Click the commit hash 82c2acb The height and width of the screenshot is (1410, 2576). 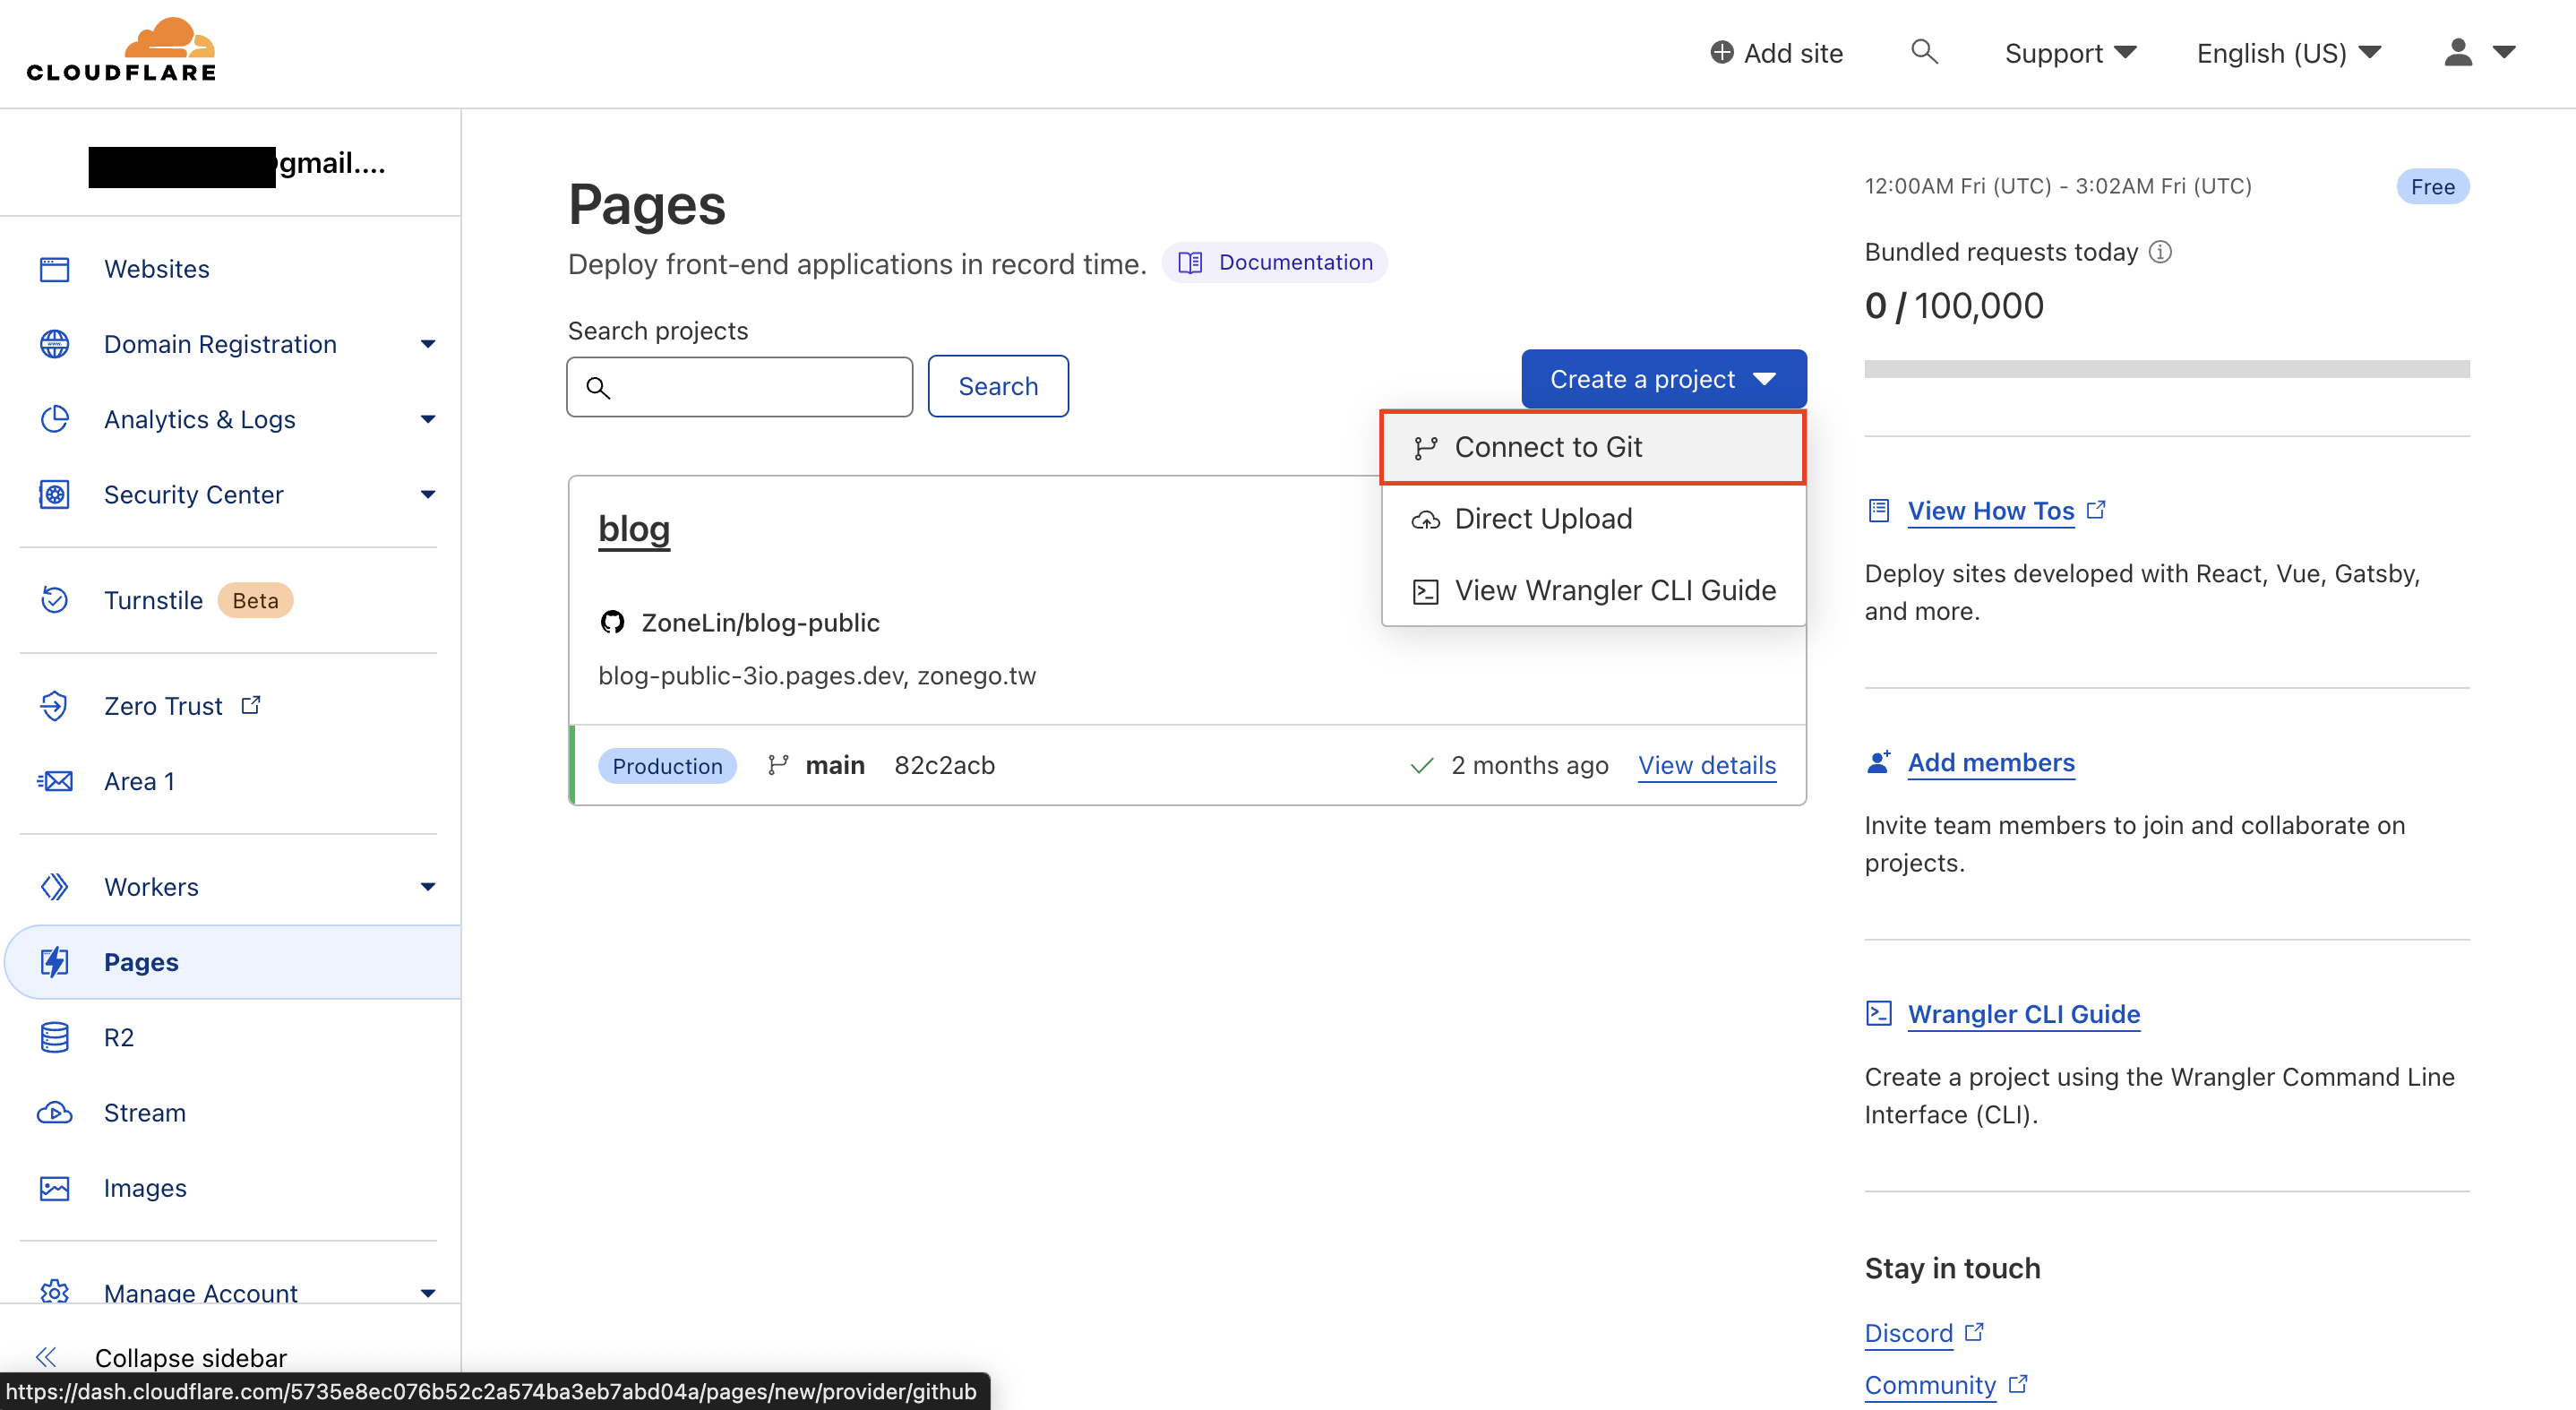pyautogui.click(x=944, y=765)
